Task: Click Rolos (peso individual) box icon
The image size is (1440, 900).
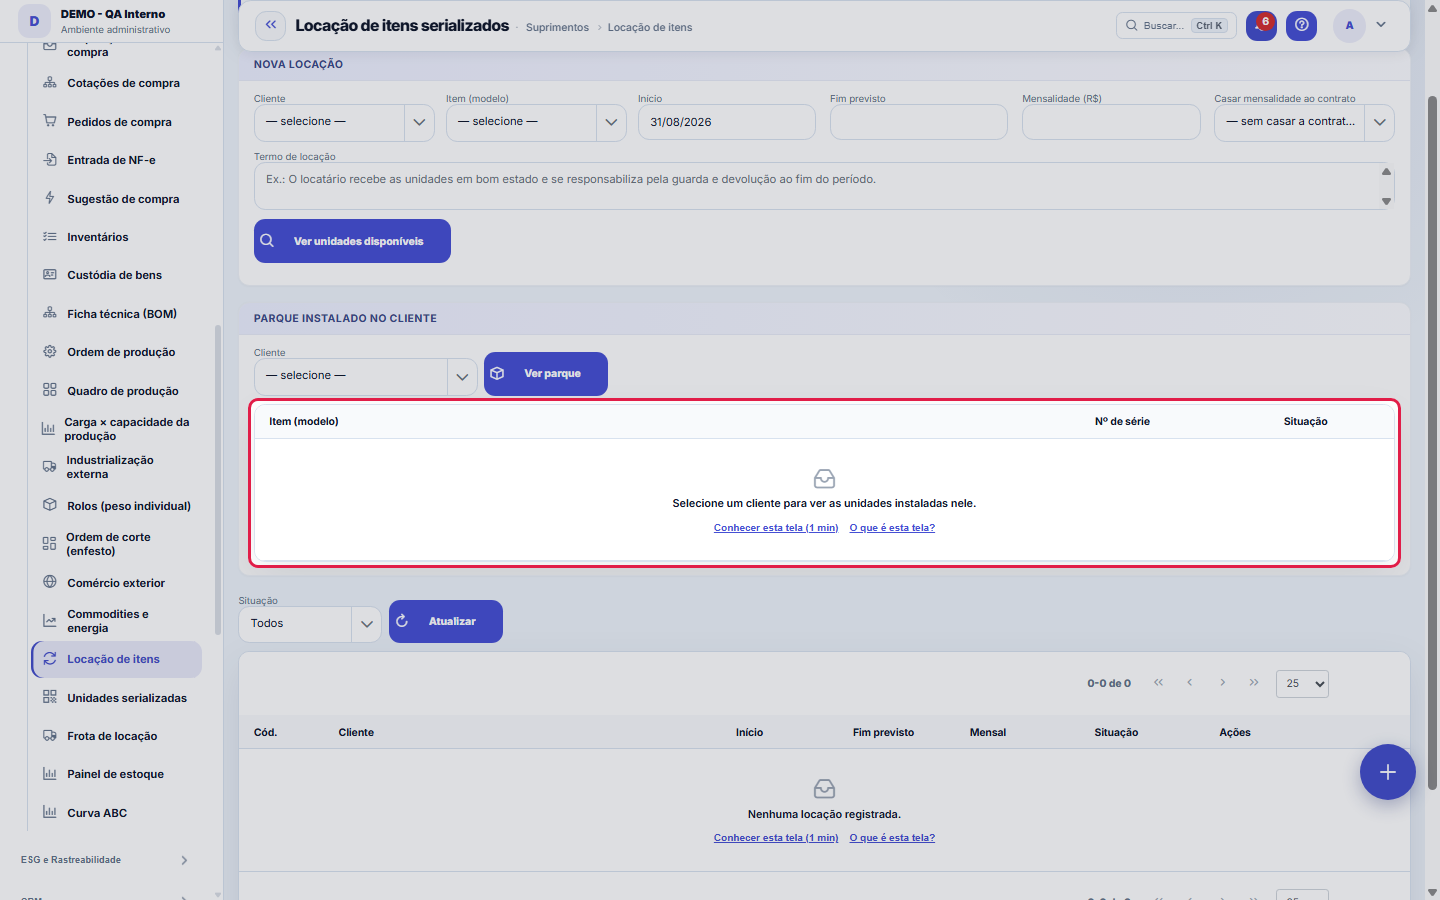Action: pyautogui.click(x=50, y=505)
